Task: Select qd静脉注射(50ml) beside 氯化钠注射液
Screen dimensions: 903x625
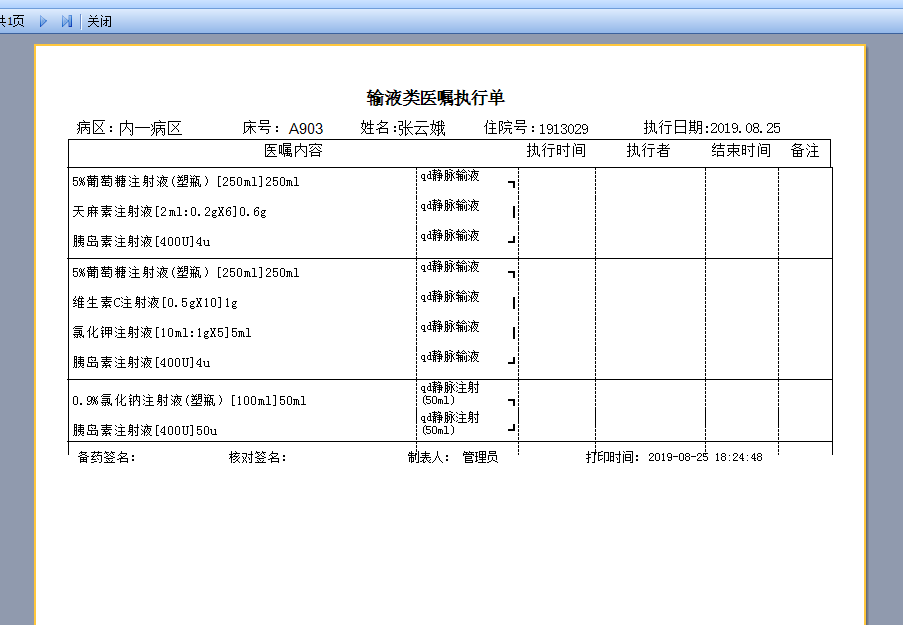Action: tap(450, 393)
